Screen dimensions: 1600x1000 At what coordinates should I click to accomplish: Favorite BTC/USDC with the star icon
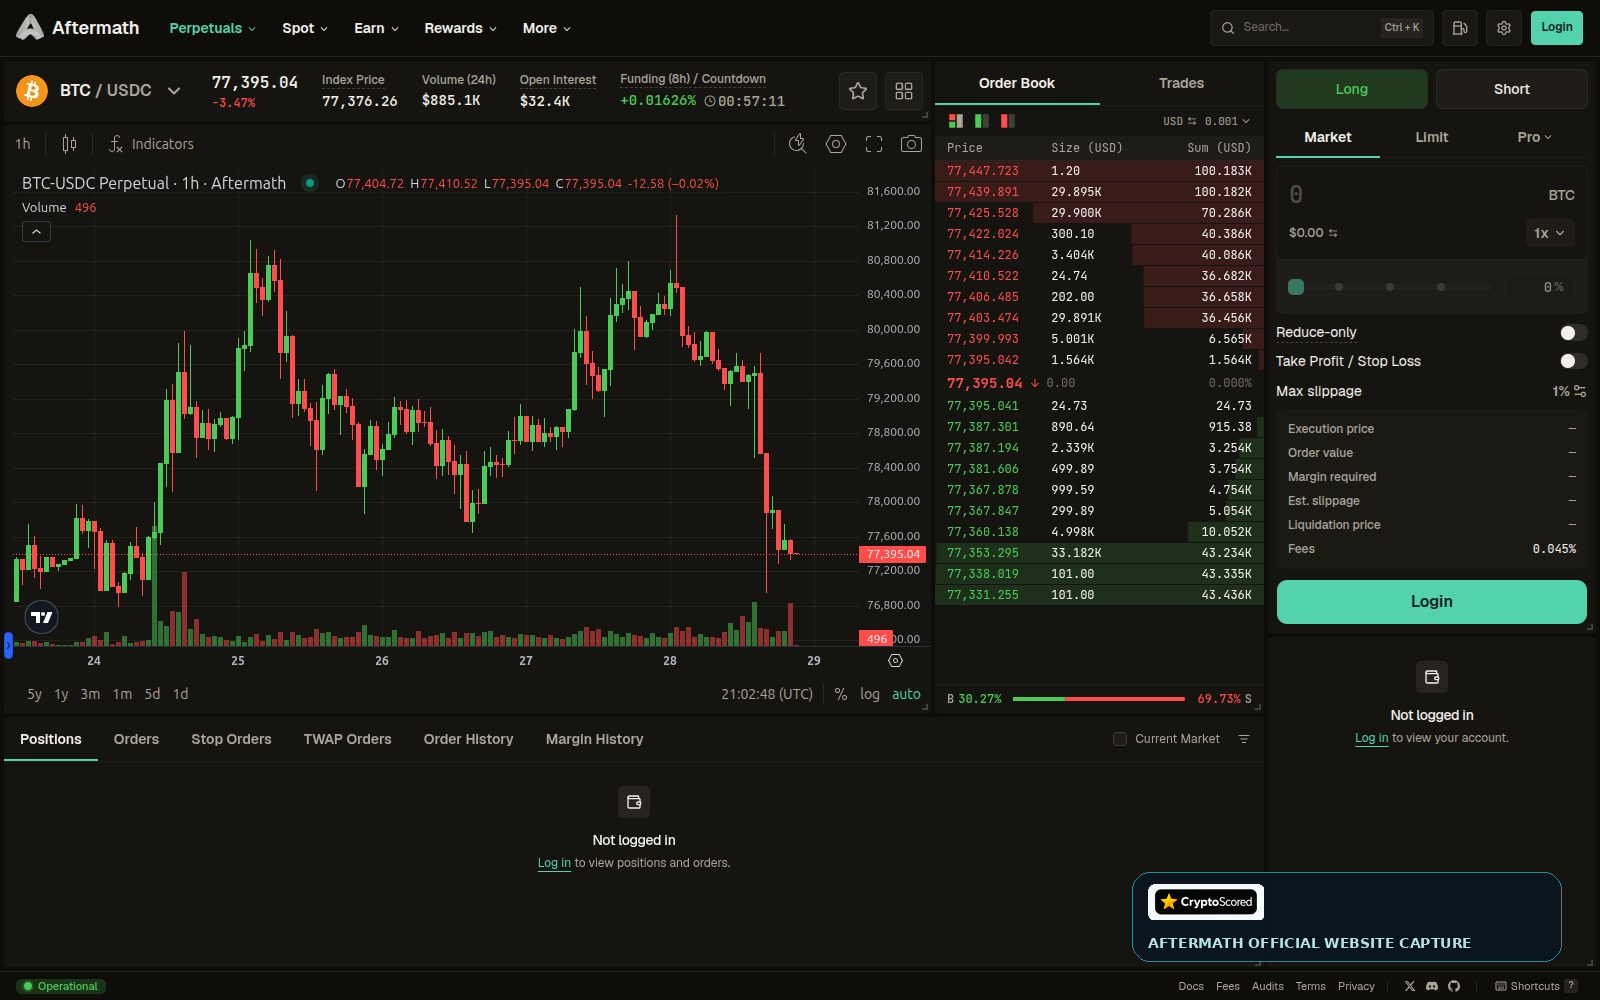(857, 91)
